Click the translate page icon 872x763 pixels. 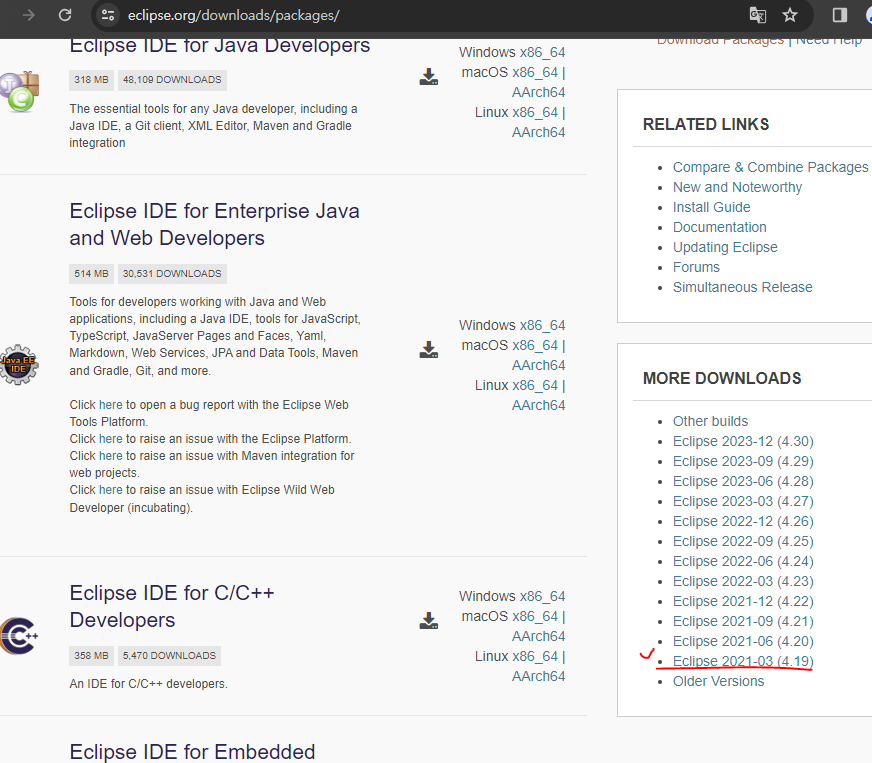pos(758,15)
